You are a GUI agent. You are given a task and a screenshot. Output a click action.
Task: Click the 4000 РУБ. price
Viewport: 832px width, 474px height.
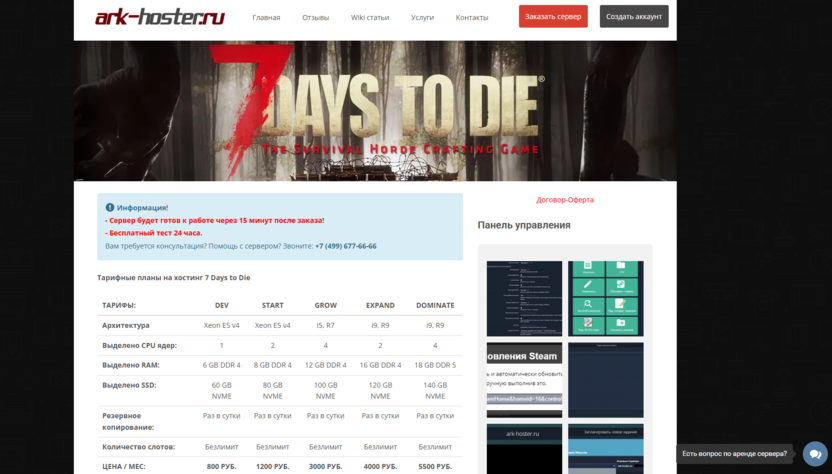pyautogui.click(x=380, y=467)
